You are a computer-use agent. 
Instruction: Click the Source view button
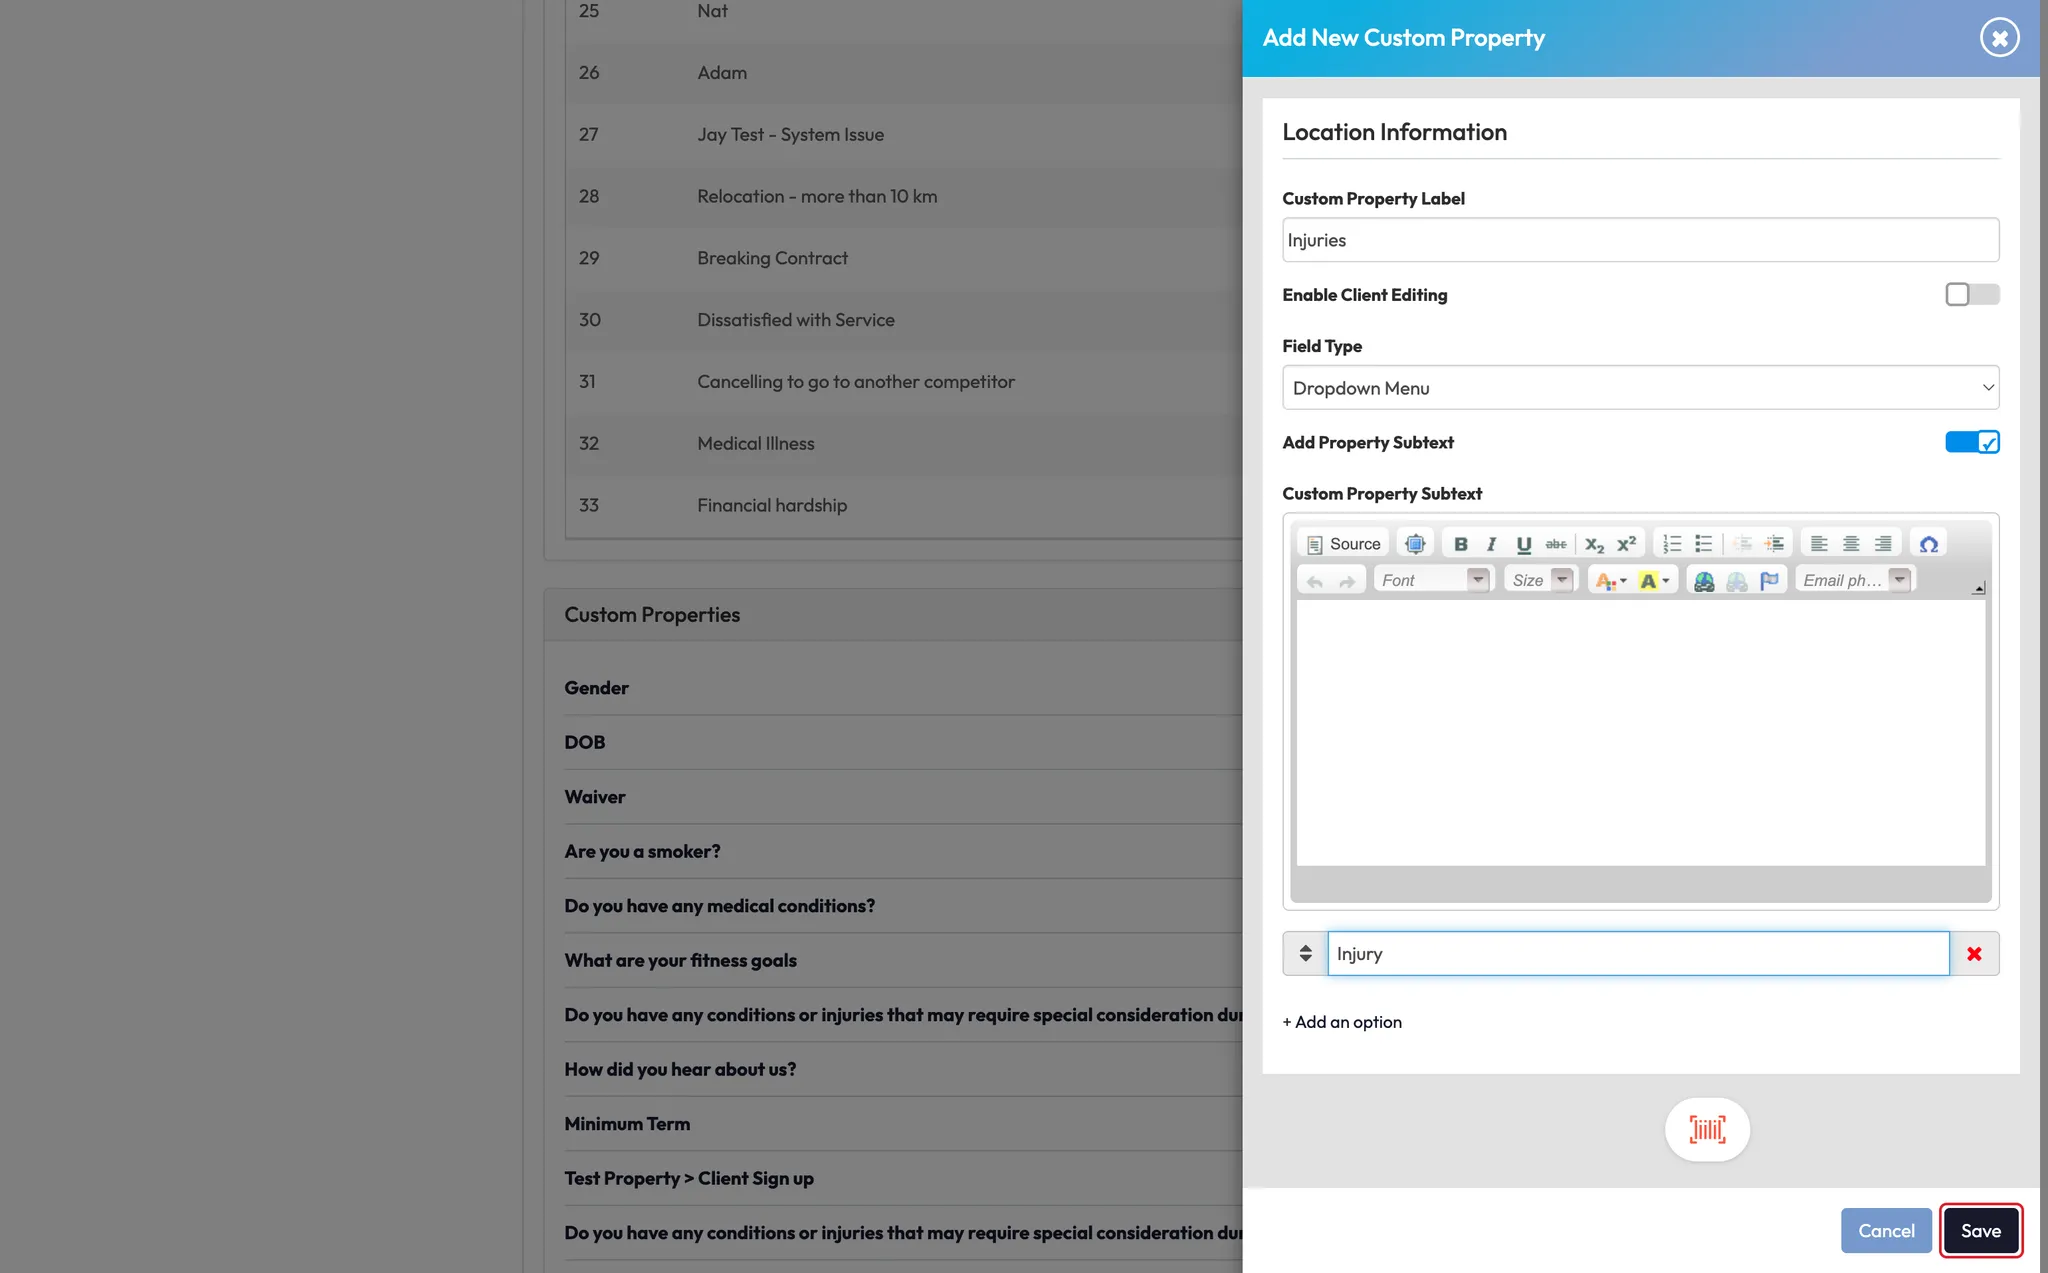pos(1344,544)
